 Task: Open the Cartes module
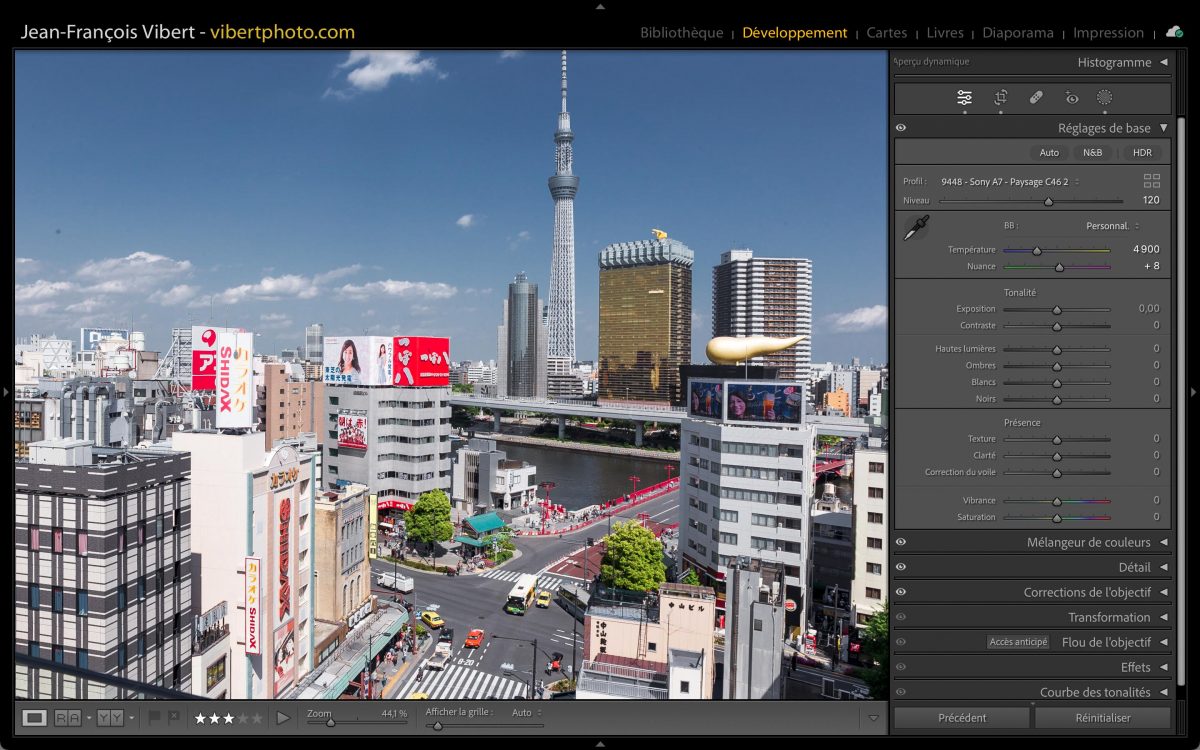(886, 33)
